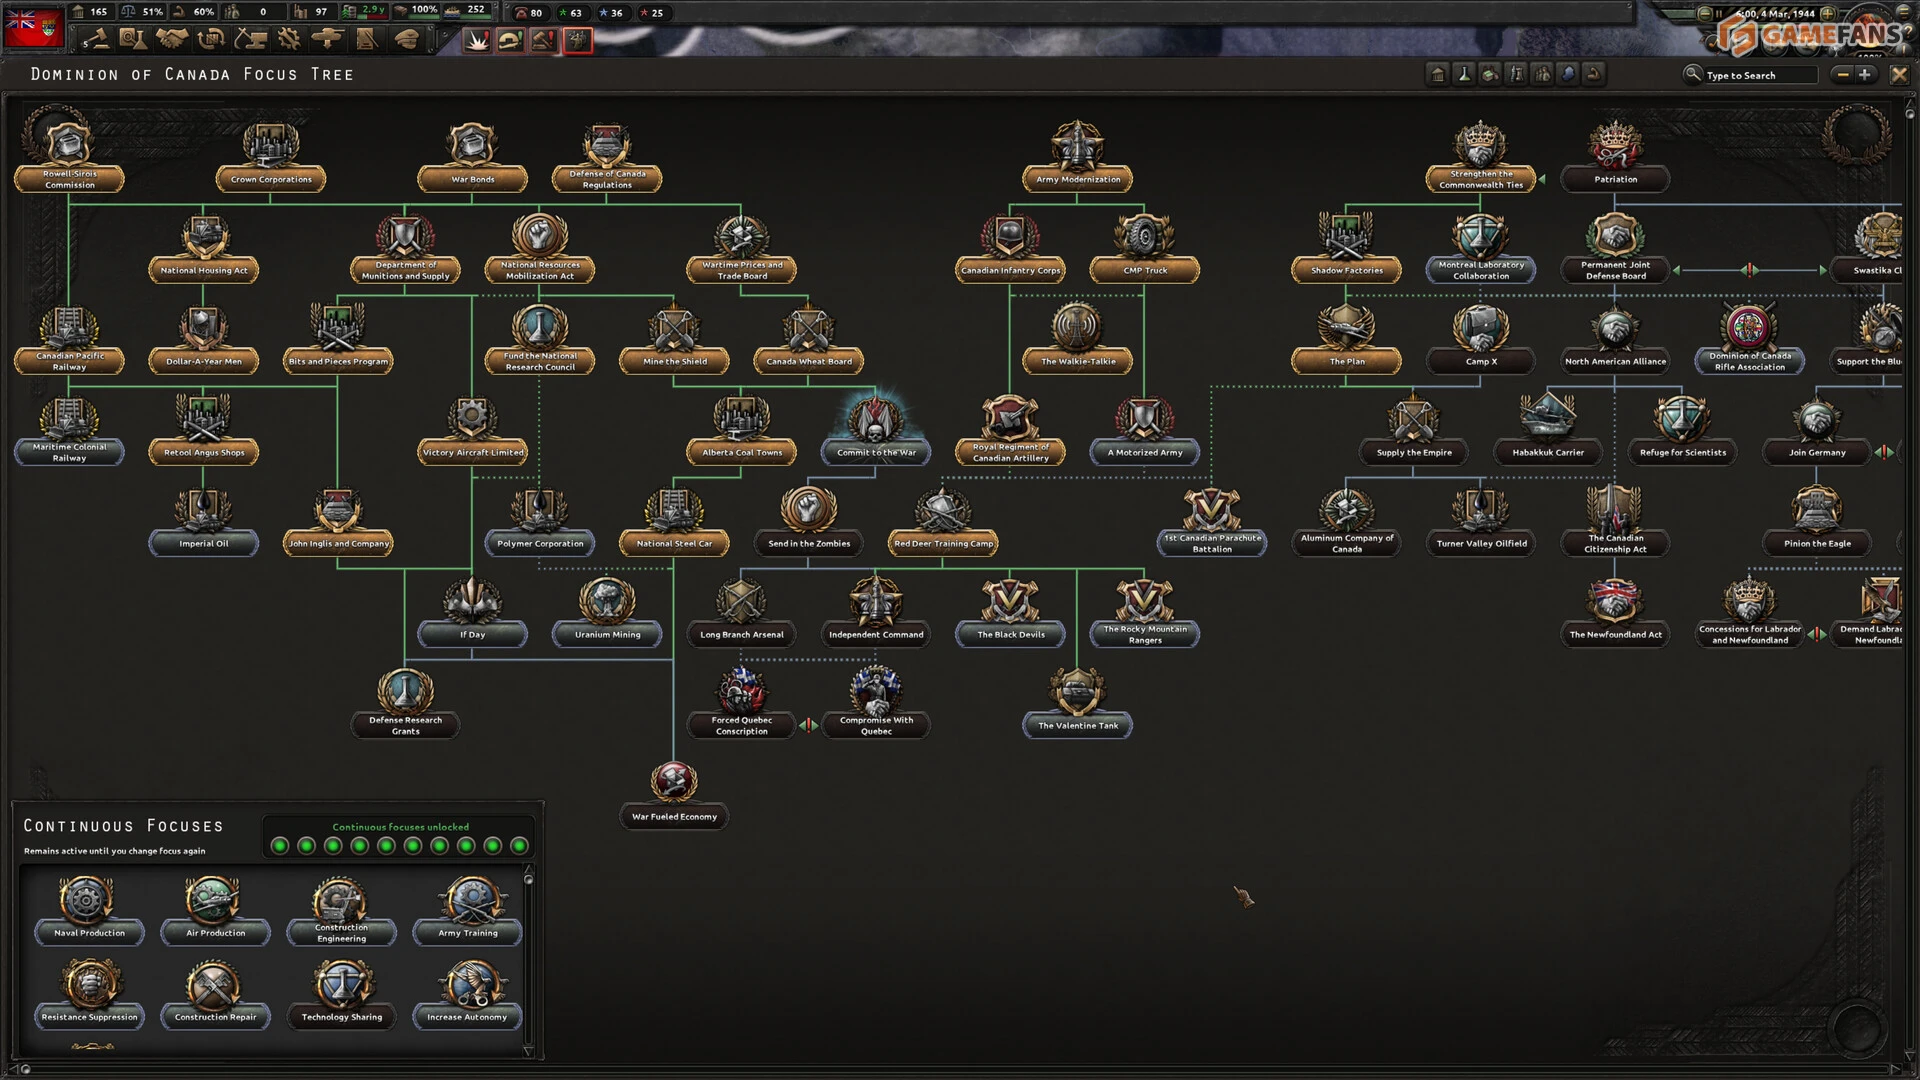Screen dimensions: 1920x1080
Task: Toggle the research flask focus filter
Action: (x=1464, y=74)
